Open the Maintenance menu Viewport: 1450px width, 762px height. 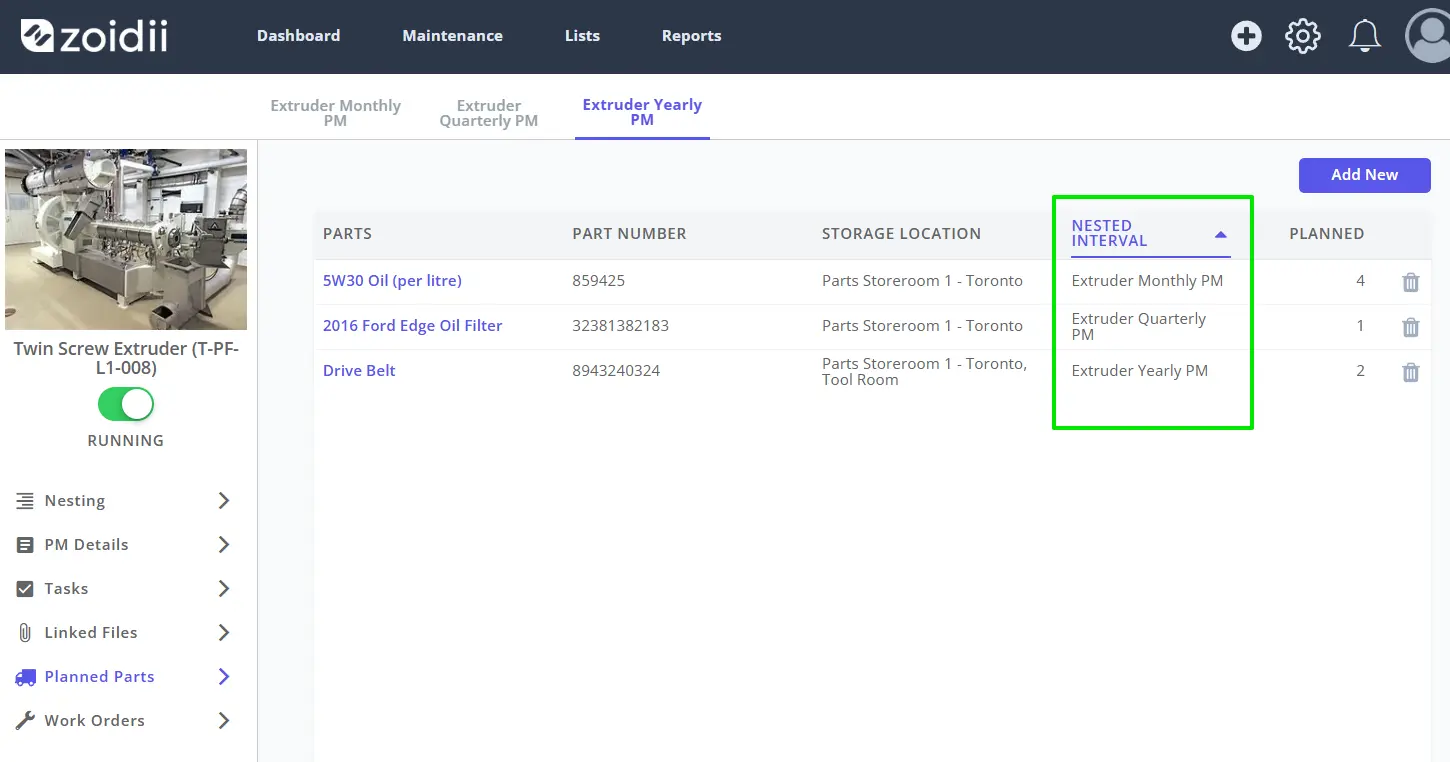452,36
